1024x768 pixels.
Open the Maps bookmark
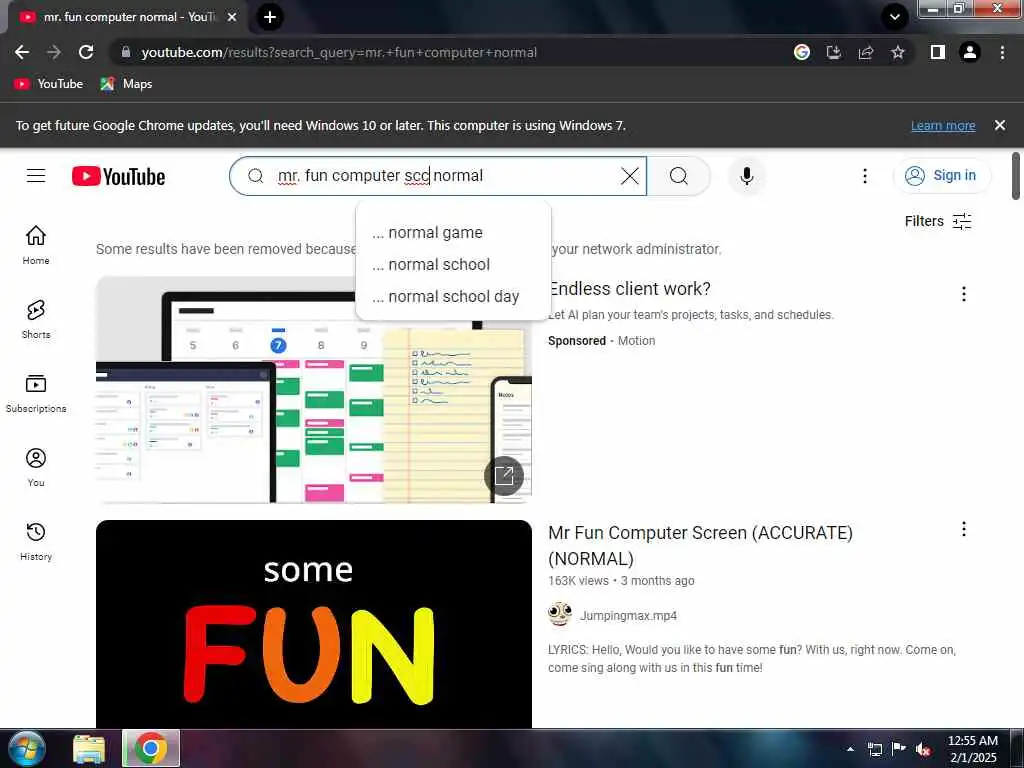pos(126,84)
